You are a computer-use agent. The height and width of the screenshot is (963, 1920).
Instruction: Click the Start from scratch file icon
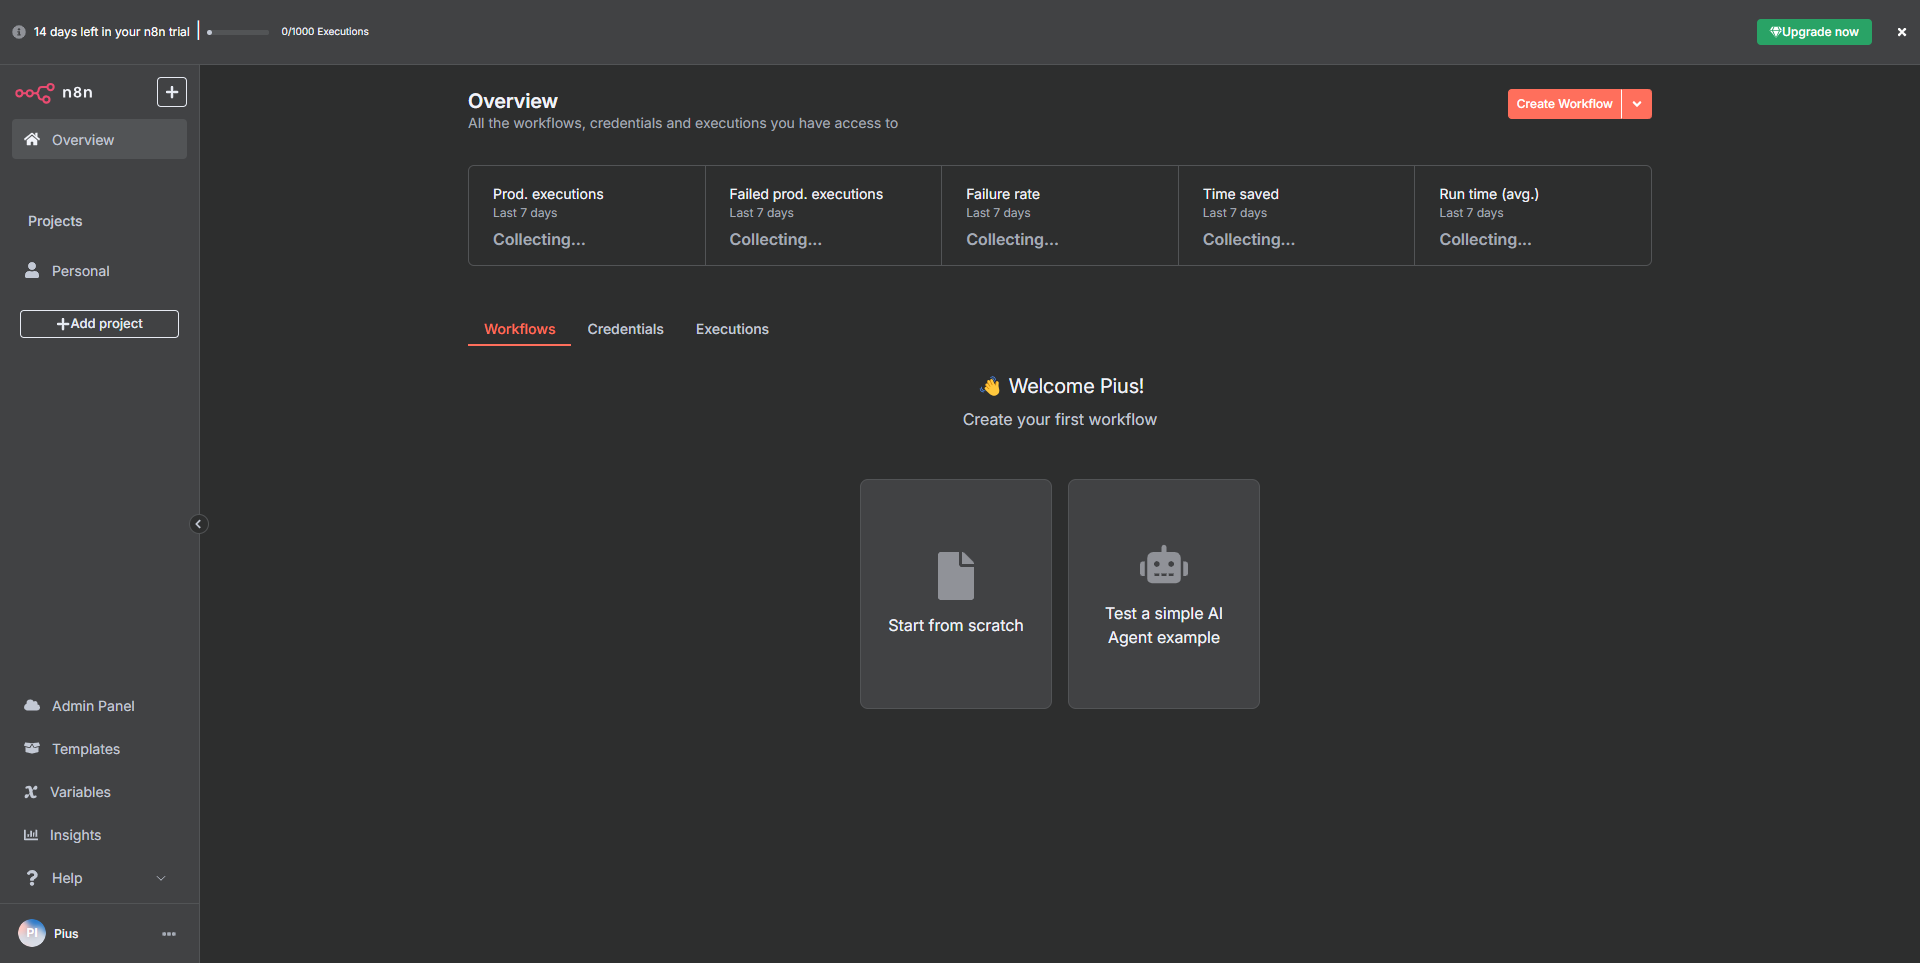pyautogui.click(x=955, y=575)
